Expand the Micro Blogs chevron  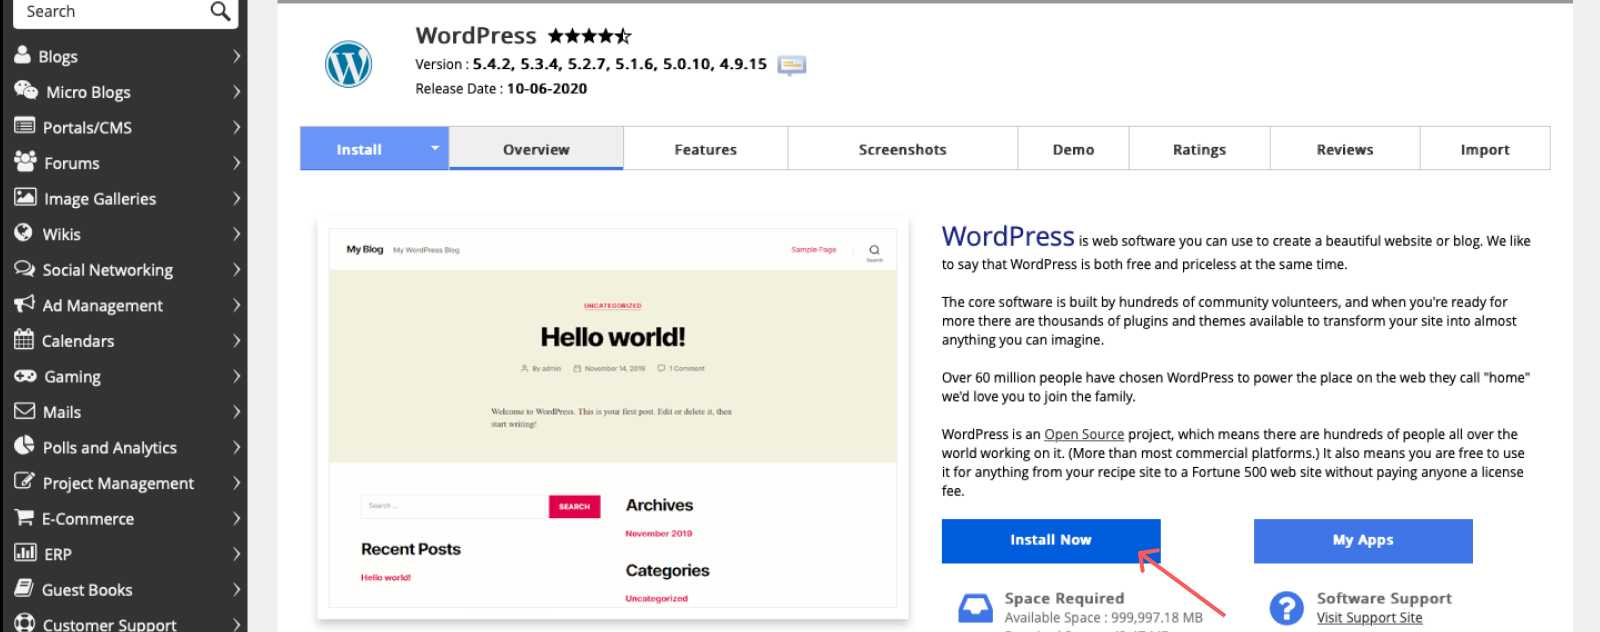pyautogui.click(x=237, y=92)
